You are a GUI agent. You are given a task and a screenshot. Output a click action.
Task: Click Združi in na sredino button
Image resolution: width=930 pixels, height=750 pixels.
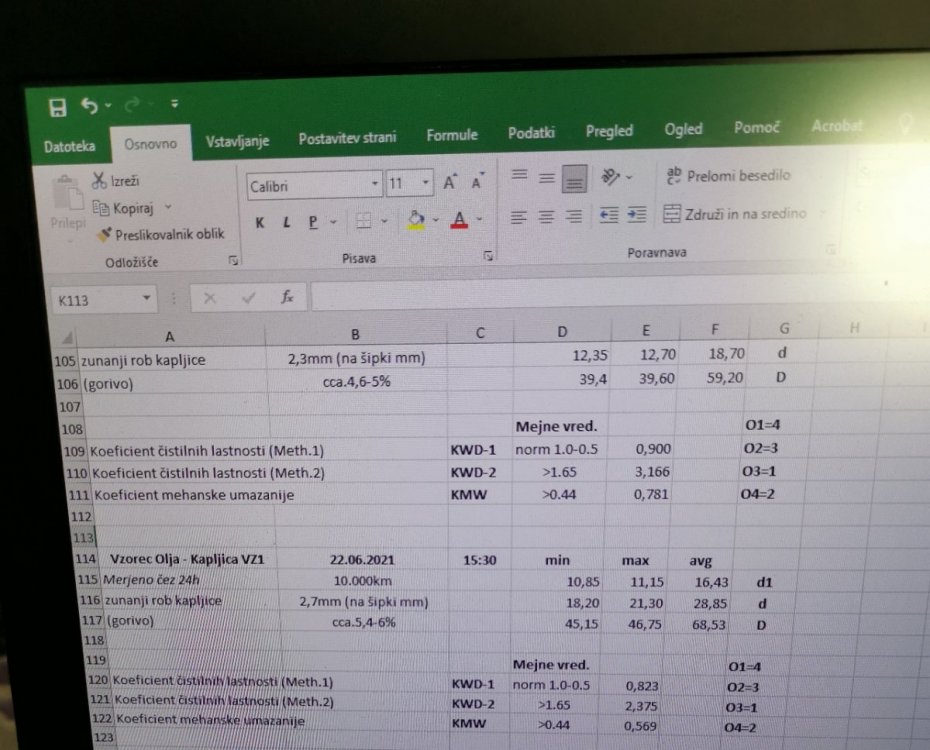pos(735,214)
